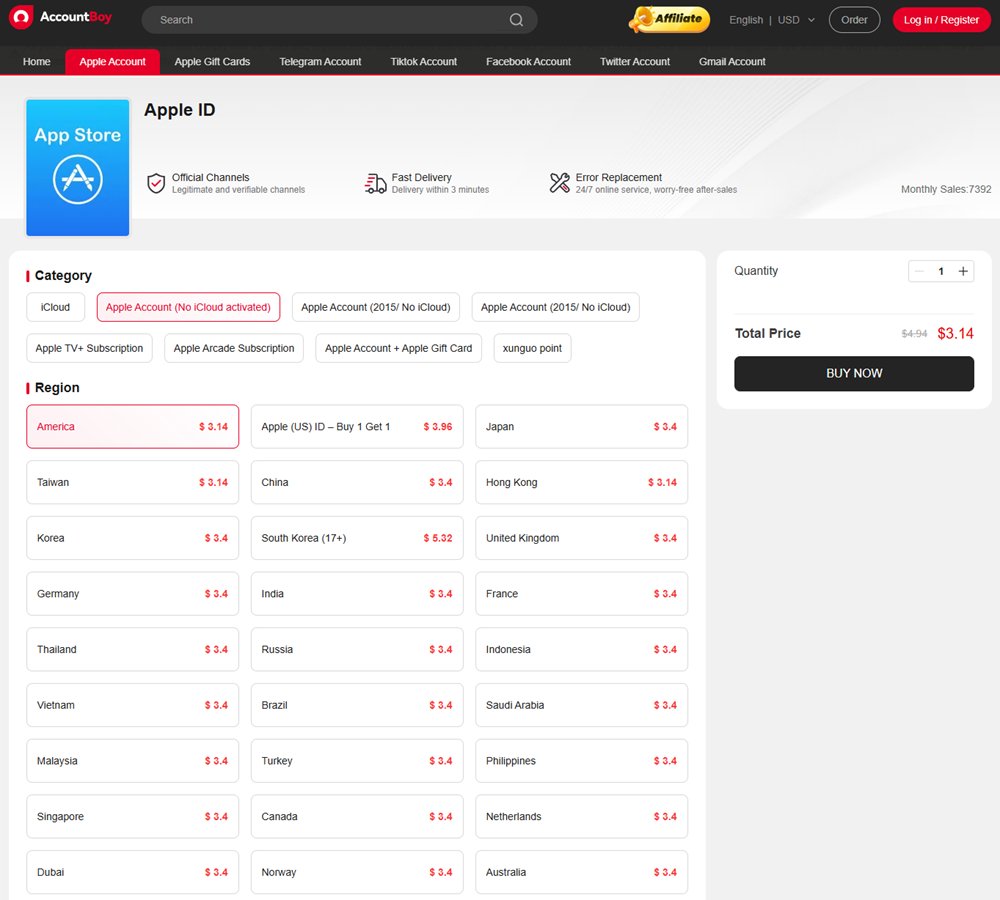Image resolution: width=1000 pixels, height=900 pixels.
Task: Select the Australia region
Action: click(x=582, y=872)
